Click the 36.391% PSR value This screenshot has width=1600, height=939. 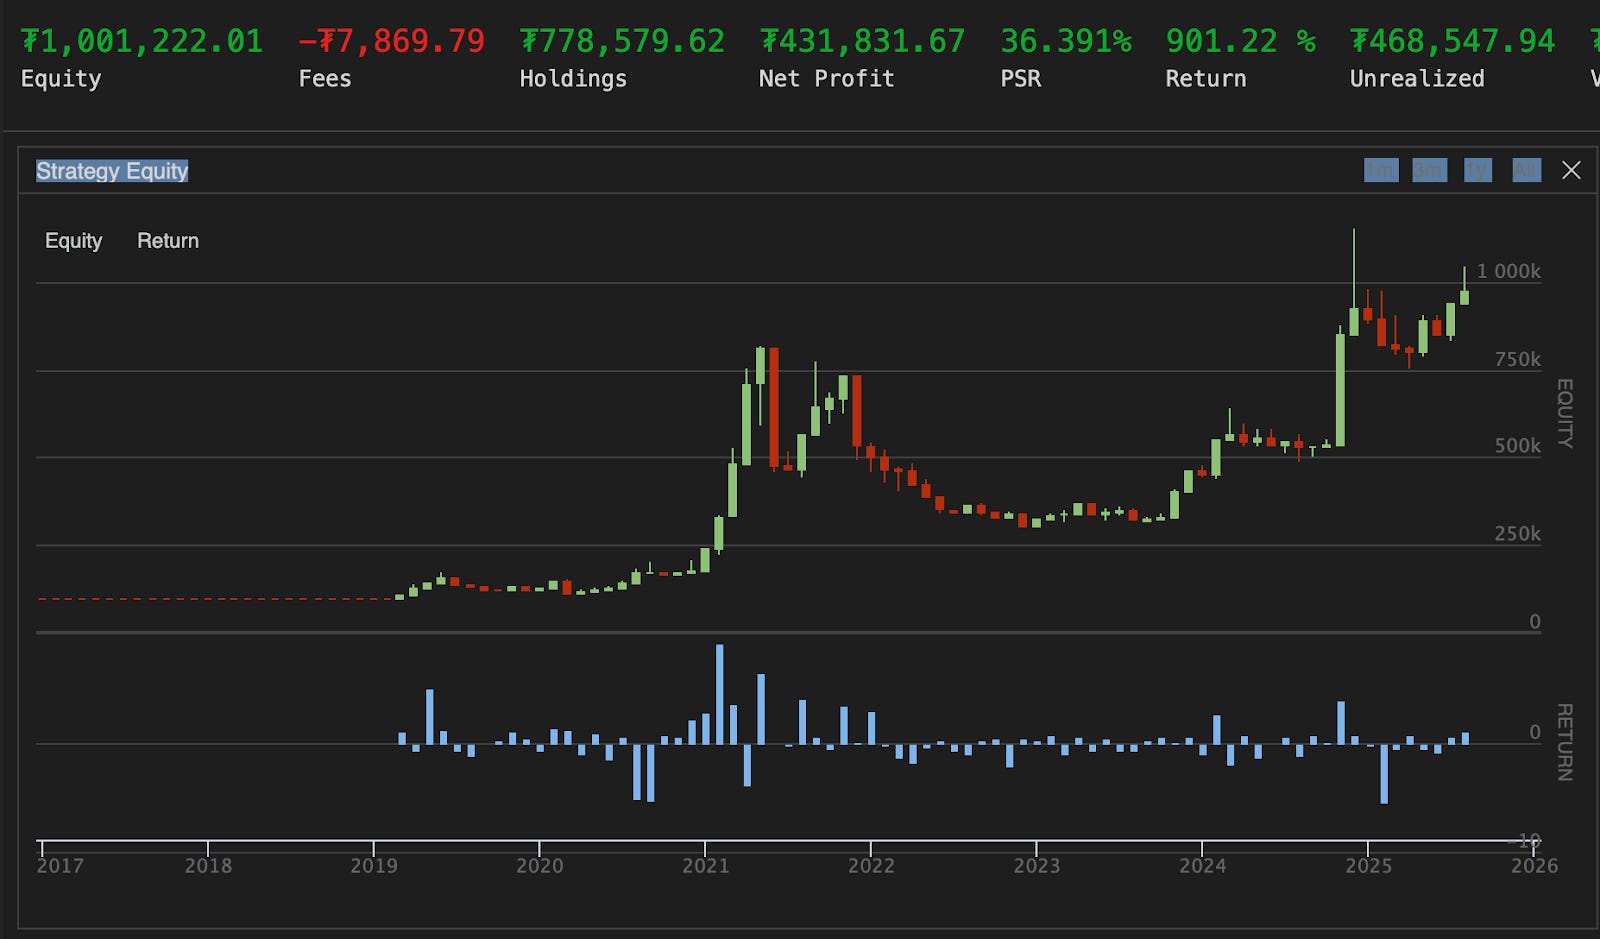(x=1066, y=41)
